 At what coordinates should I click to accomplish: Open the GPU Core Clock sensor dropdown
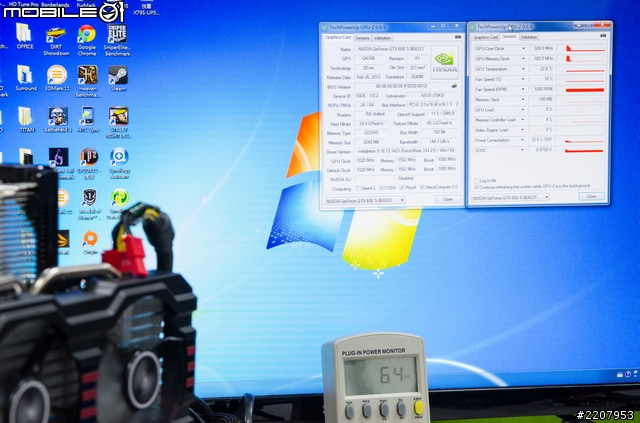(523, 49)
